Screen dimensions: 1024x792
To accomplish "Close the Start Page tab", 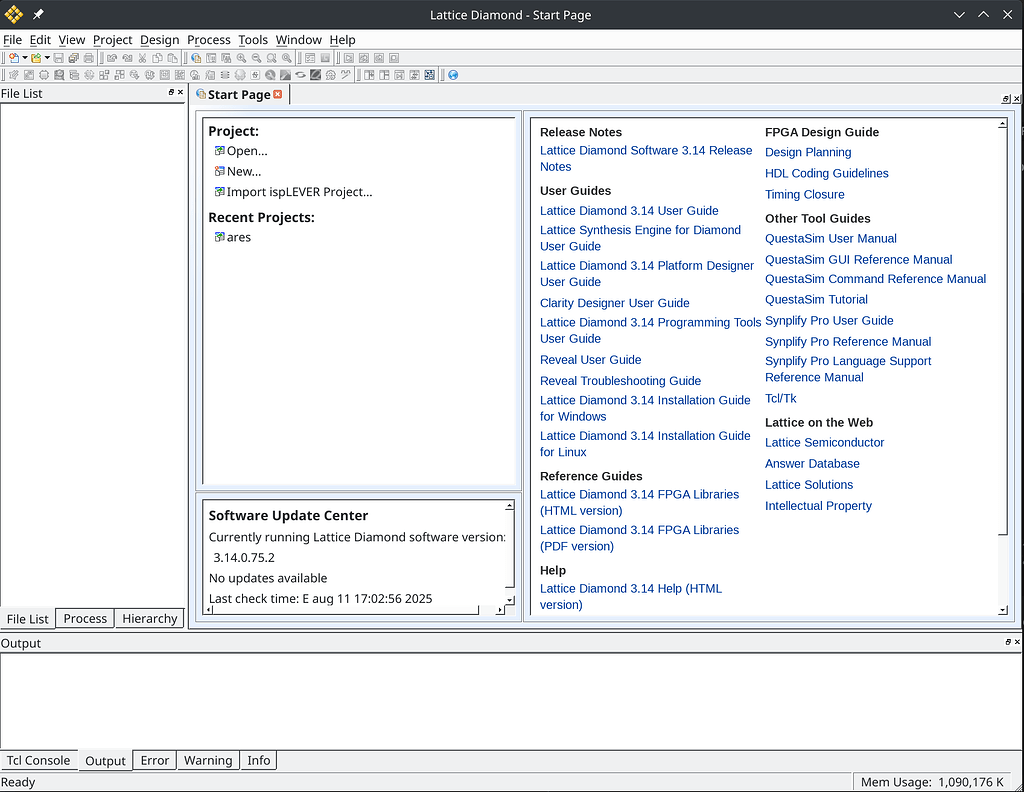I will (x=278, y=94).
